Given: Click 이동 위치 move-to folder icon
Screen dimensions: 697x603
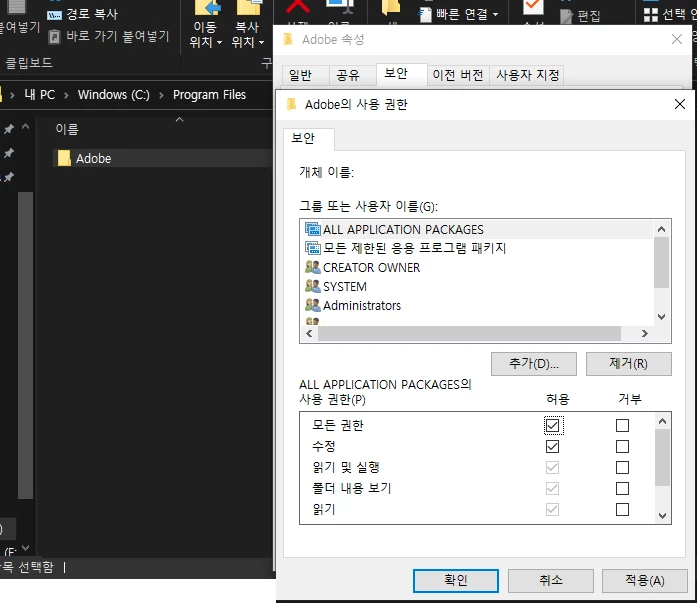Looking at the screenshot, I should 207,8.
